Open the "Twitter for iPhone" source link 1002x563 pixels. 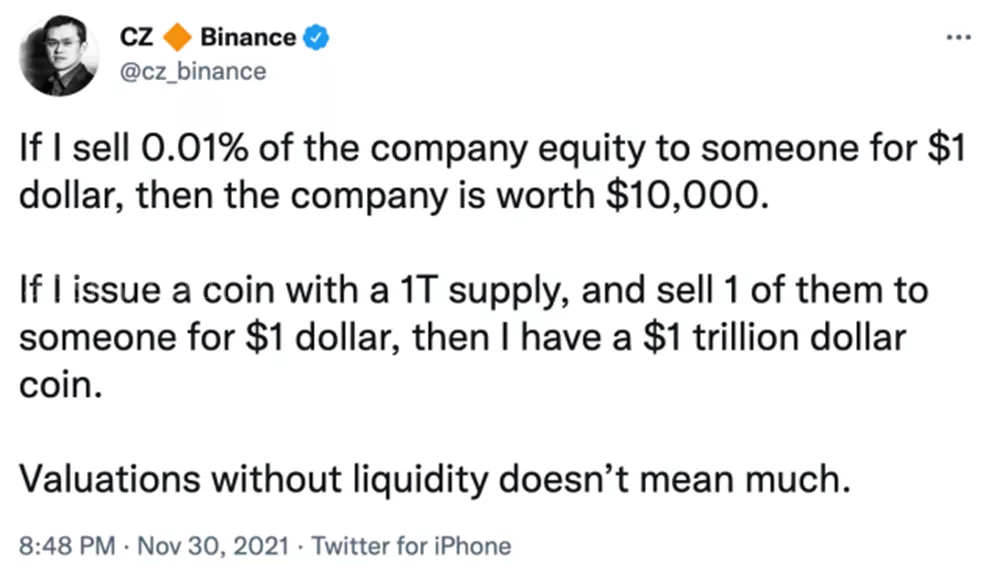(x=411, y=546)
